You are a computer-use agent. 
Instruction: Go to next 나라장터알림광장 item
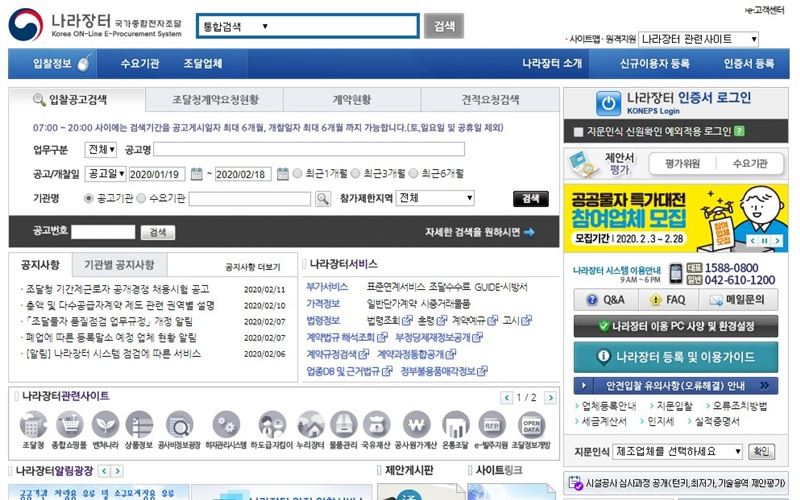coord(117,471)
